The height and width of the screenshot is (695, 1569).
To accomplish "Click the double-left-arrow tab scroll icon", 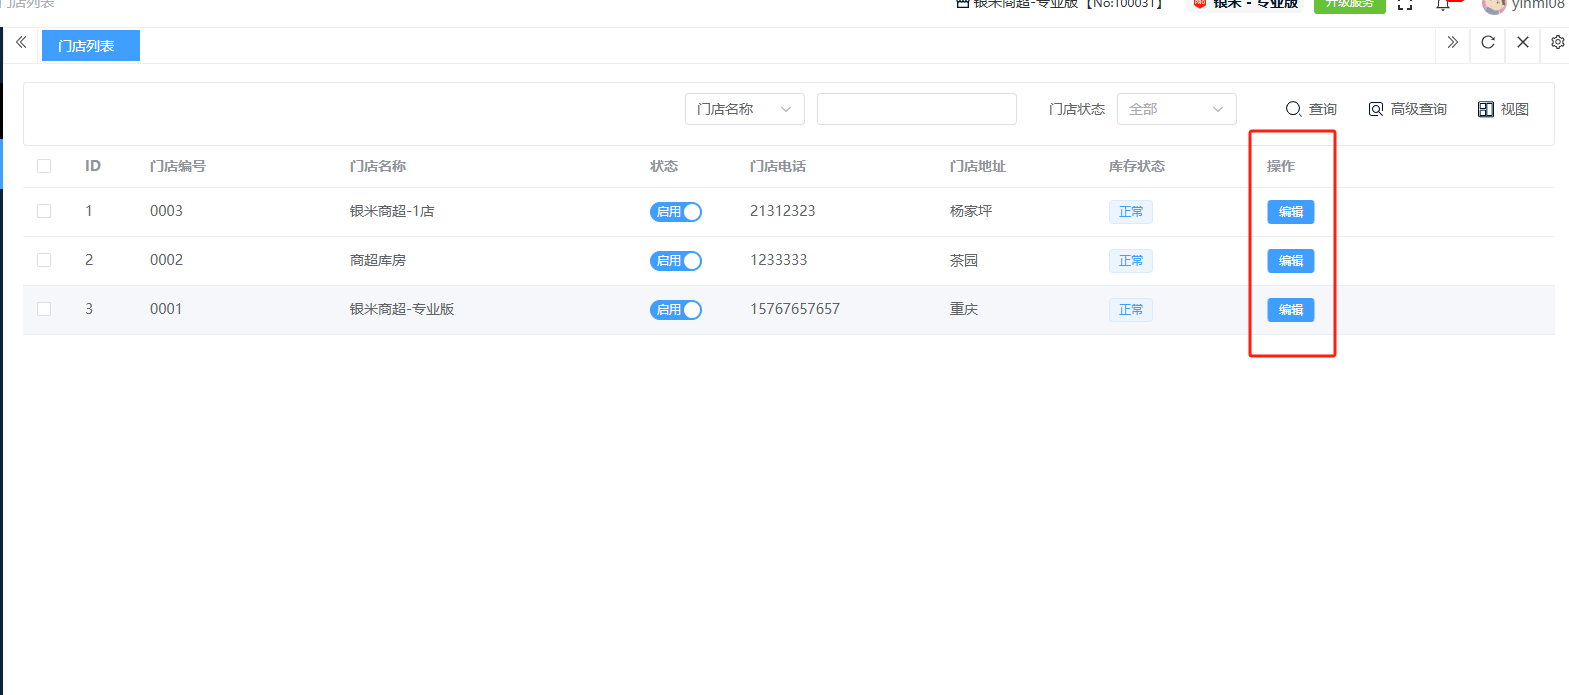I will 21,43.
